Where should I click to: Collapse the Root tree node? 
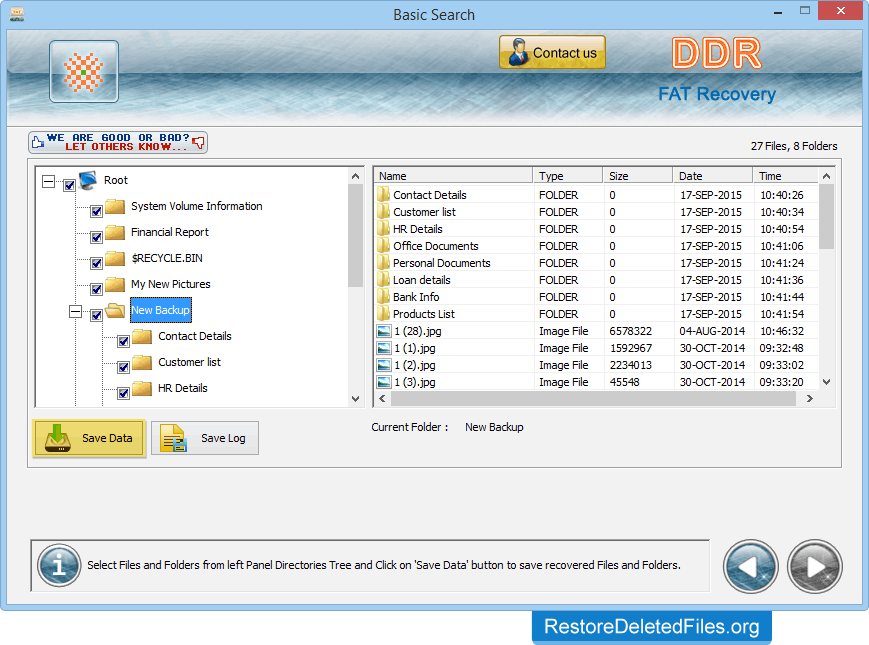point(49,181)
